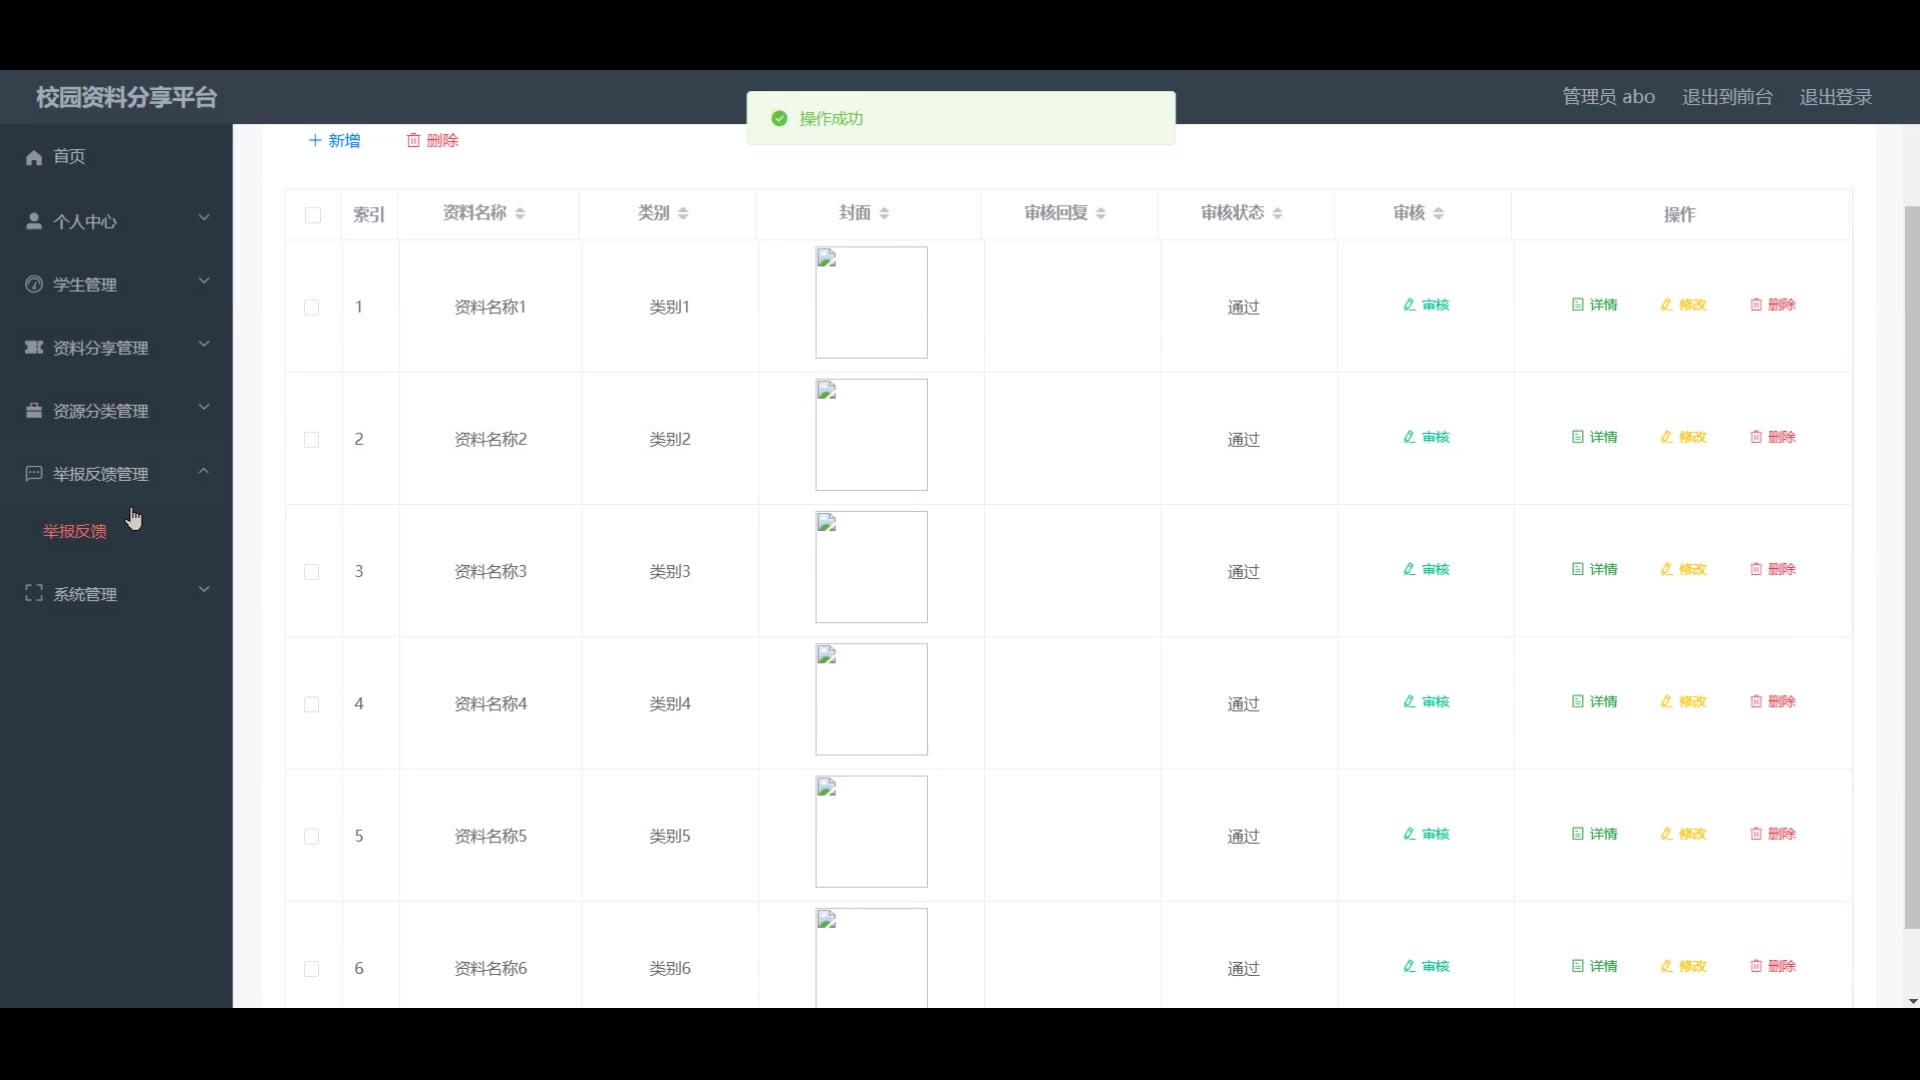This screenshot has width=1920, height=1080.
Task: Select the 举报反馈 submenu item
Action: [75, 531]
